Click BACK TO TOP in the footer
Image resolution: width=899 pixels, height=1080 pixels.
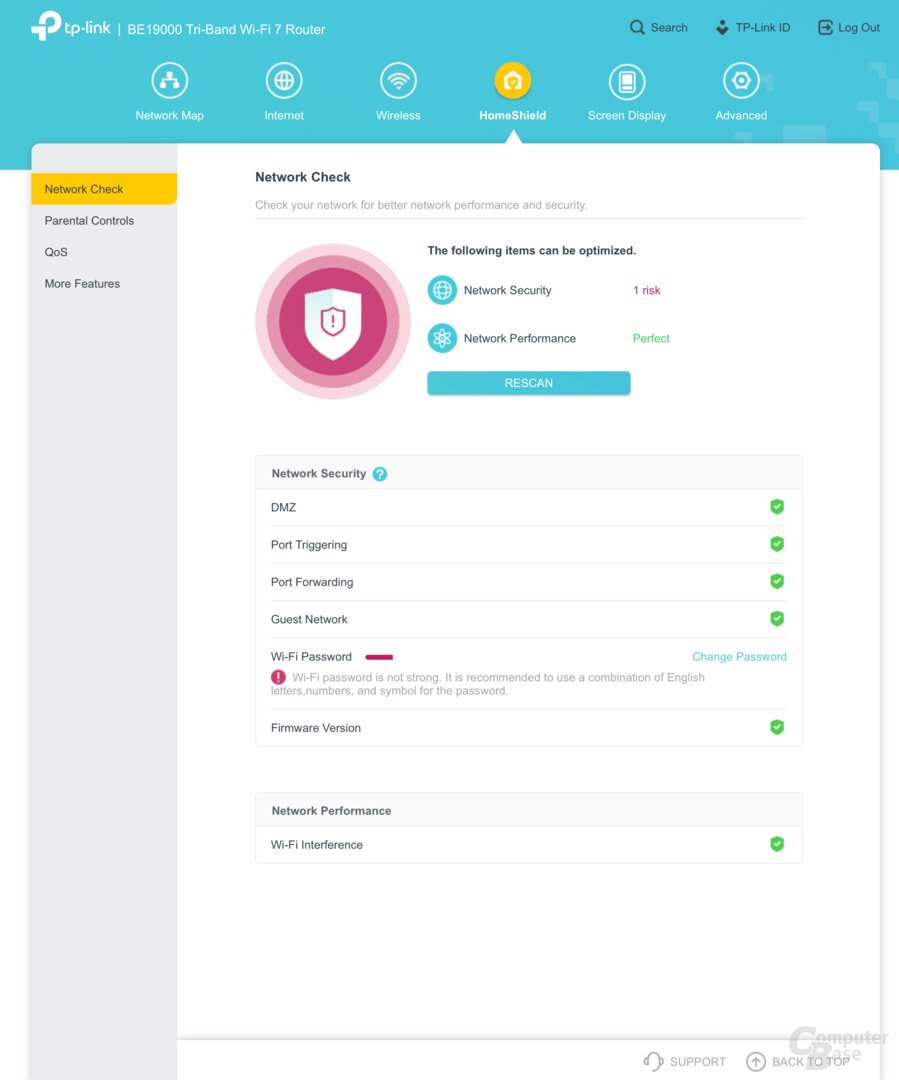(x=798, y=1062)
